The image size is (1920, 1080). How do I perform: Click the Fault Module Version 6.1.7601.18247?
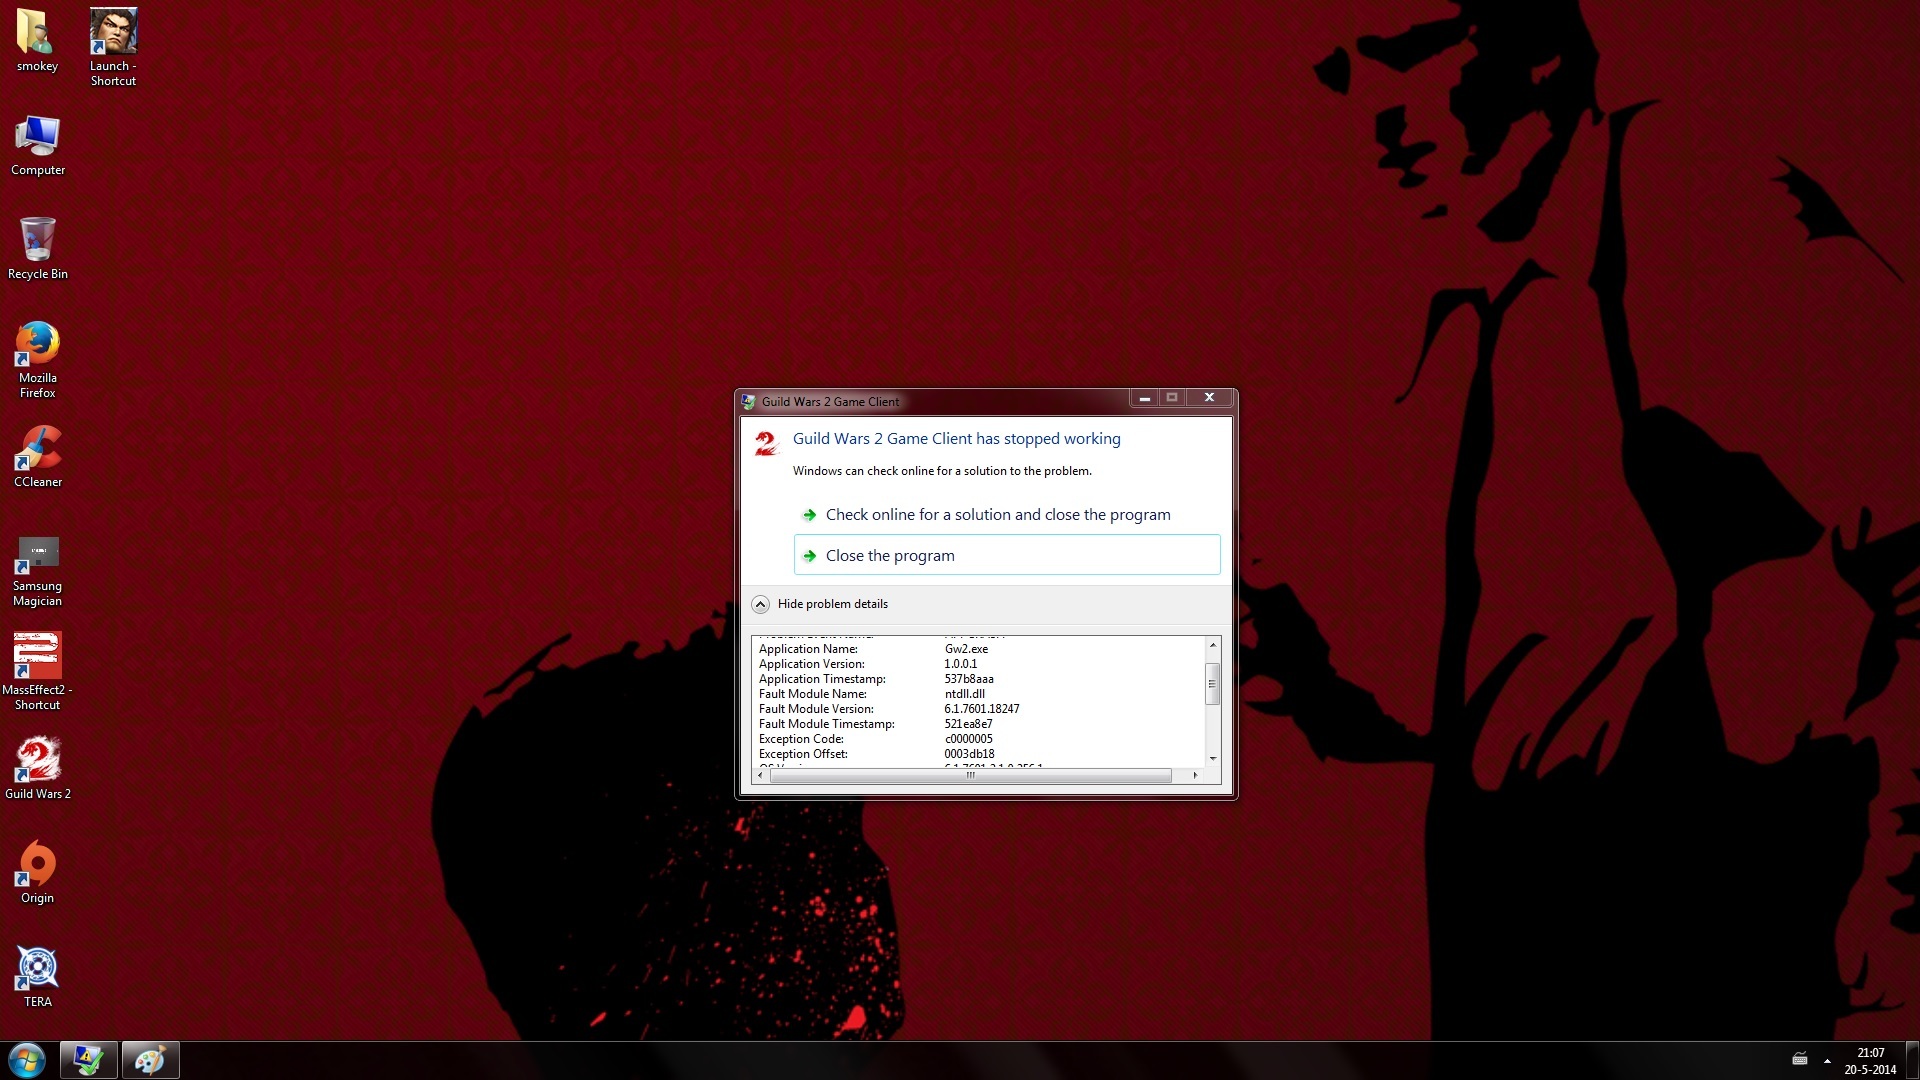pos(982,709)
